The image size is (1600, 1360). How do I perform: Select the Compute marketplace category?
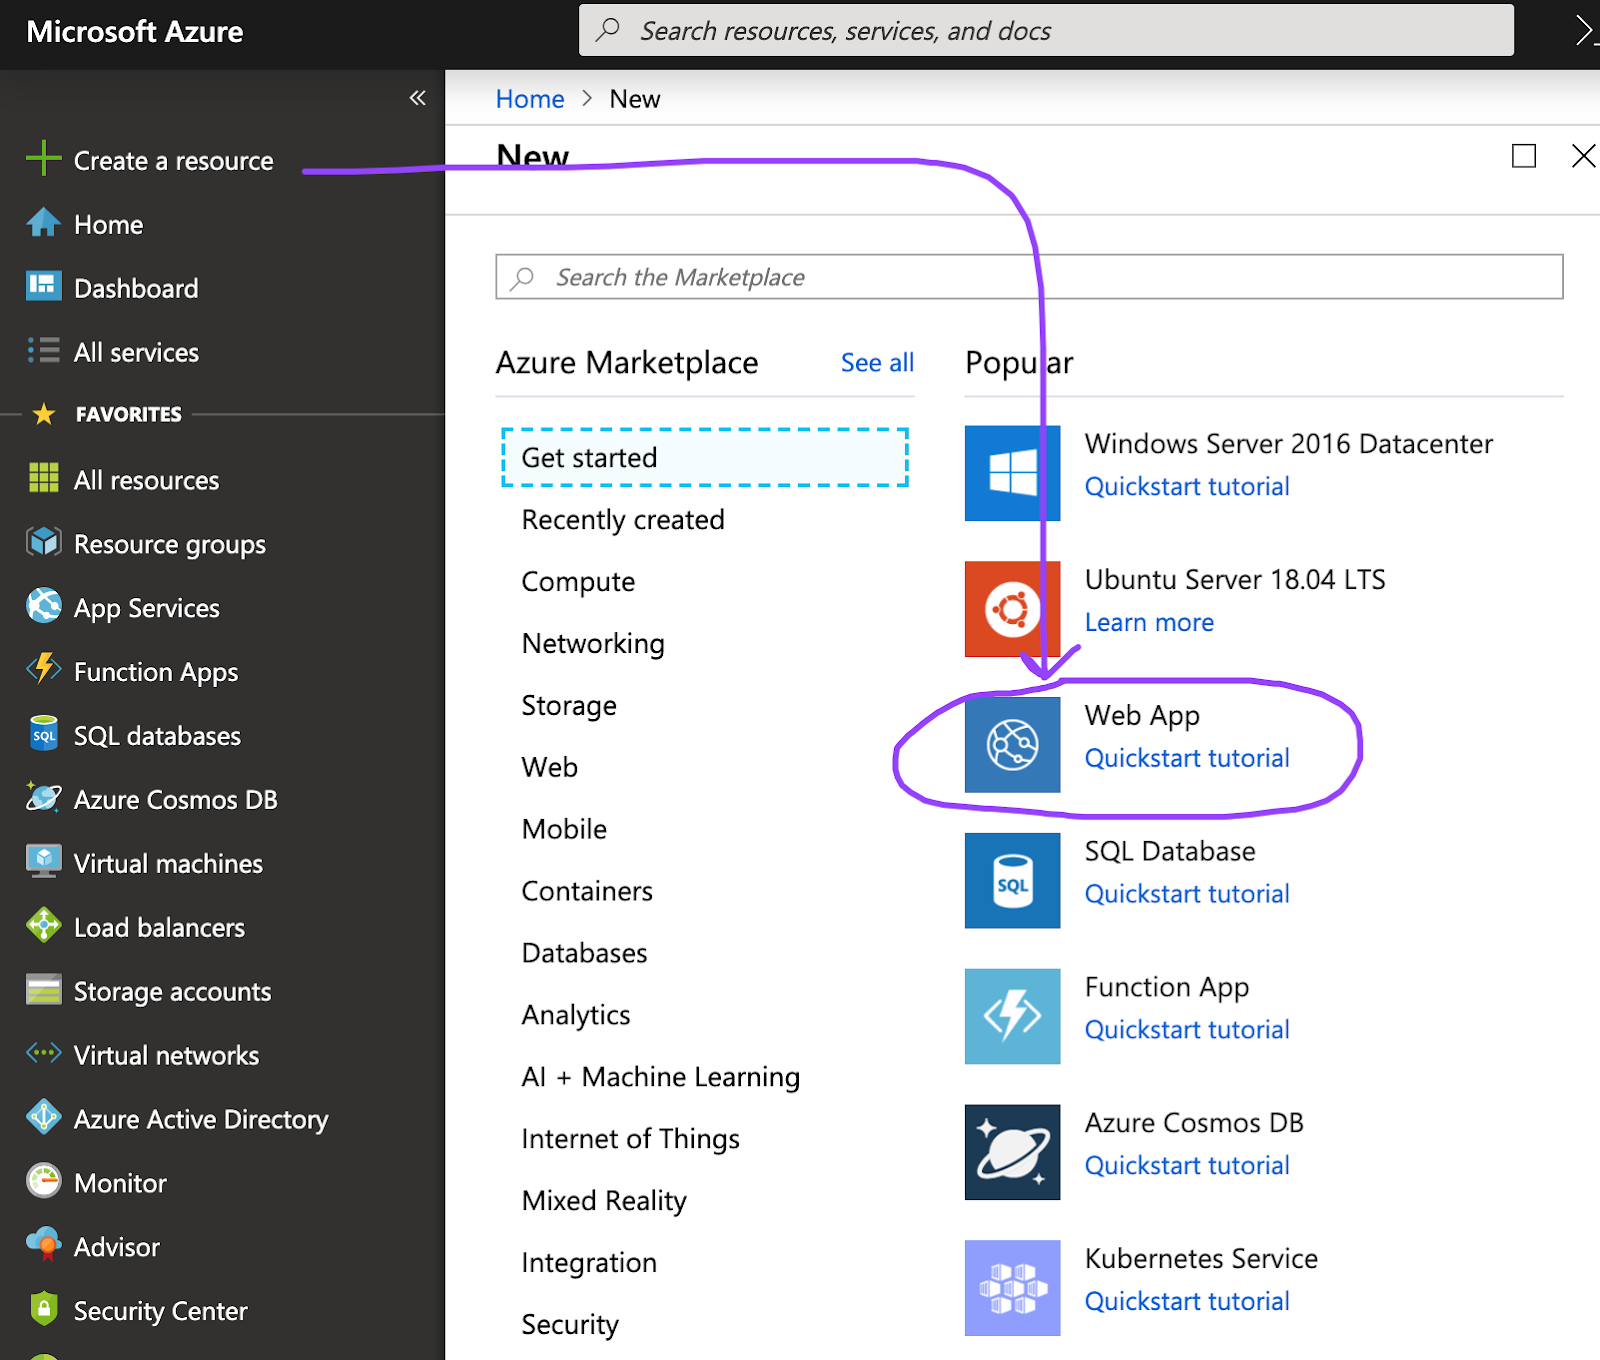578,582
